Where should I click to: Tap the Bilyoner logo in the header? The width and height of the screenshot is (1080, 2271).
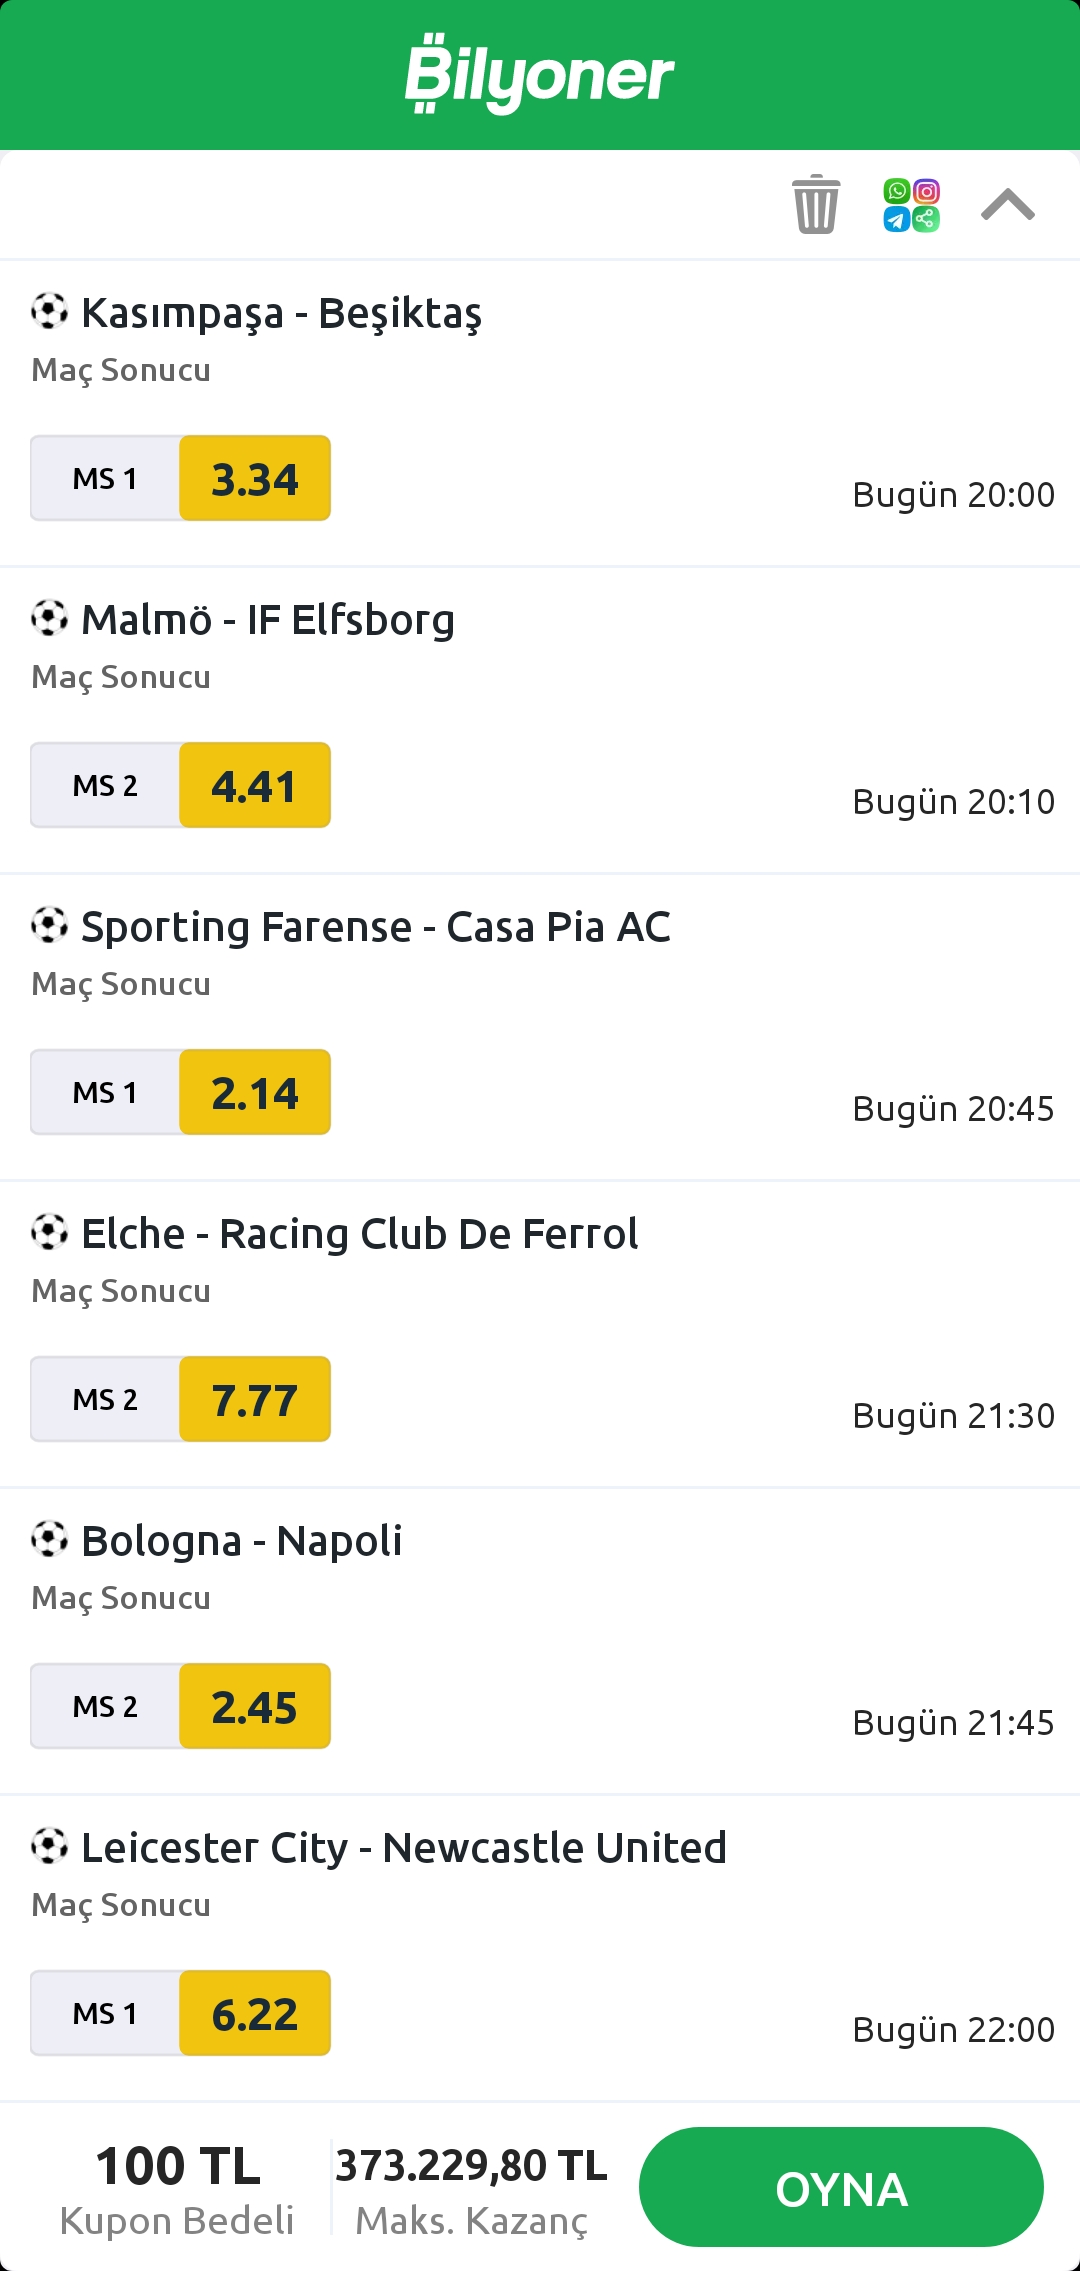(540, 74)
